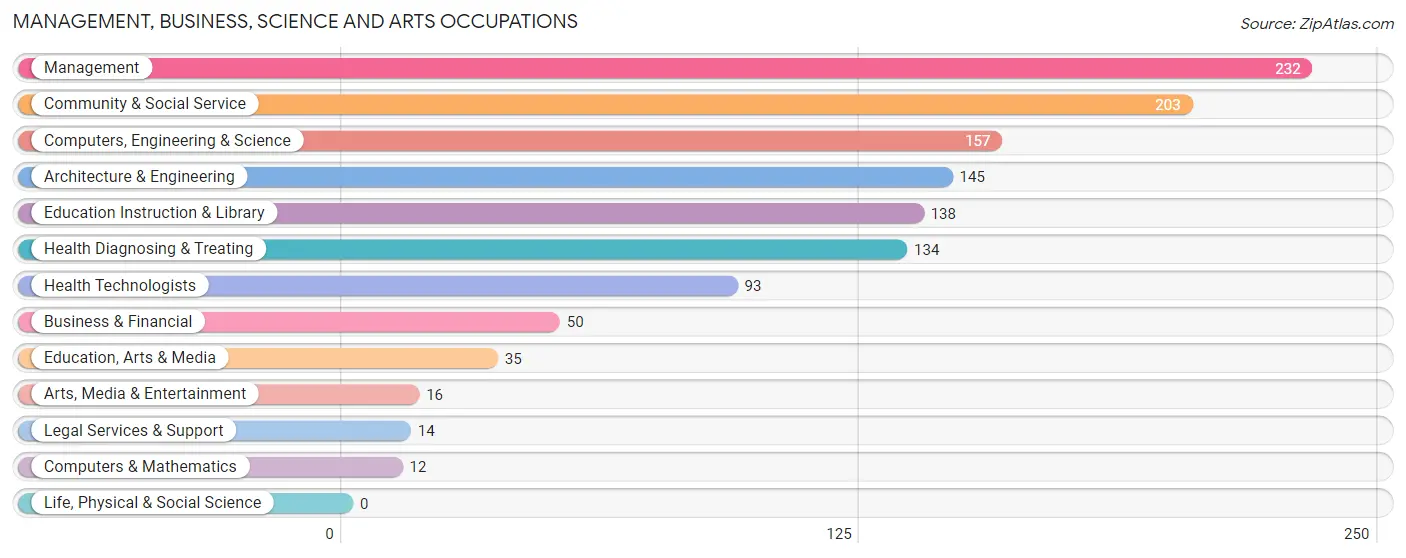Select the Architecture & Engineering label
This screenshot has height=558, width=1406.
139,177
